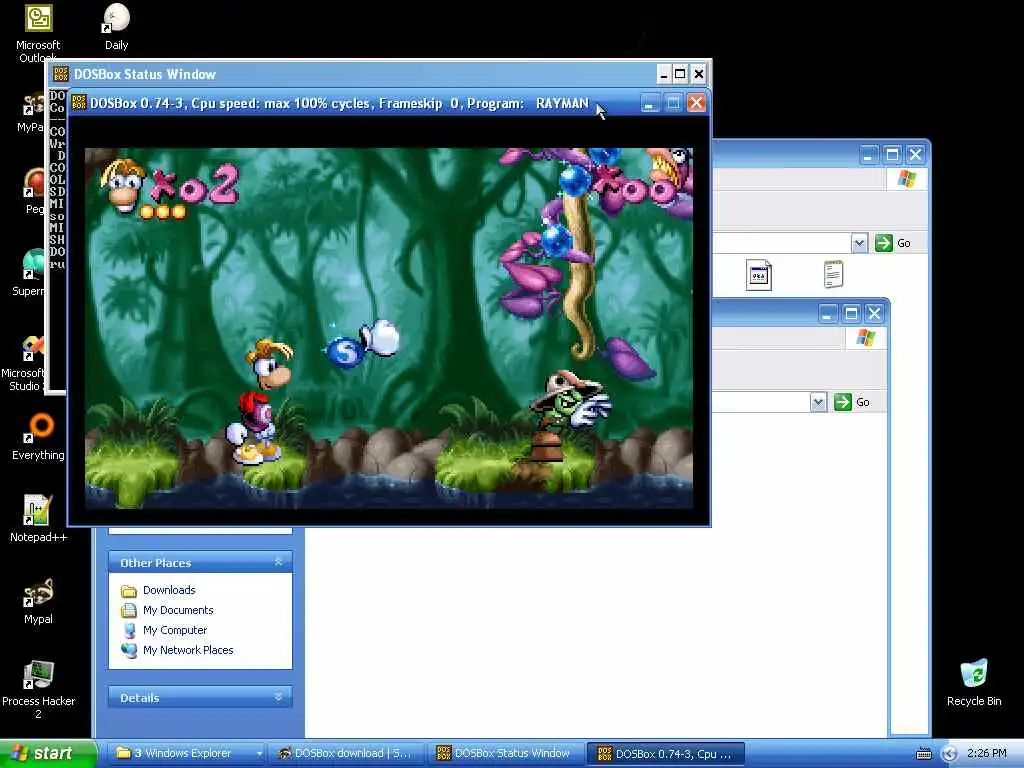
Task: Open My Documents in Other Places
Action: pyautogui.click(x=178, y=610)
